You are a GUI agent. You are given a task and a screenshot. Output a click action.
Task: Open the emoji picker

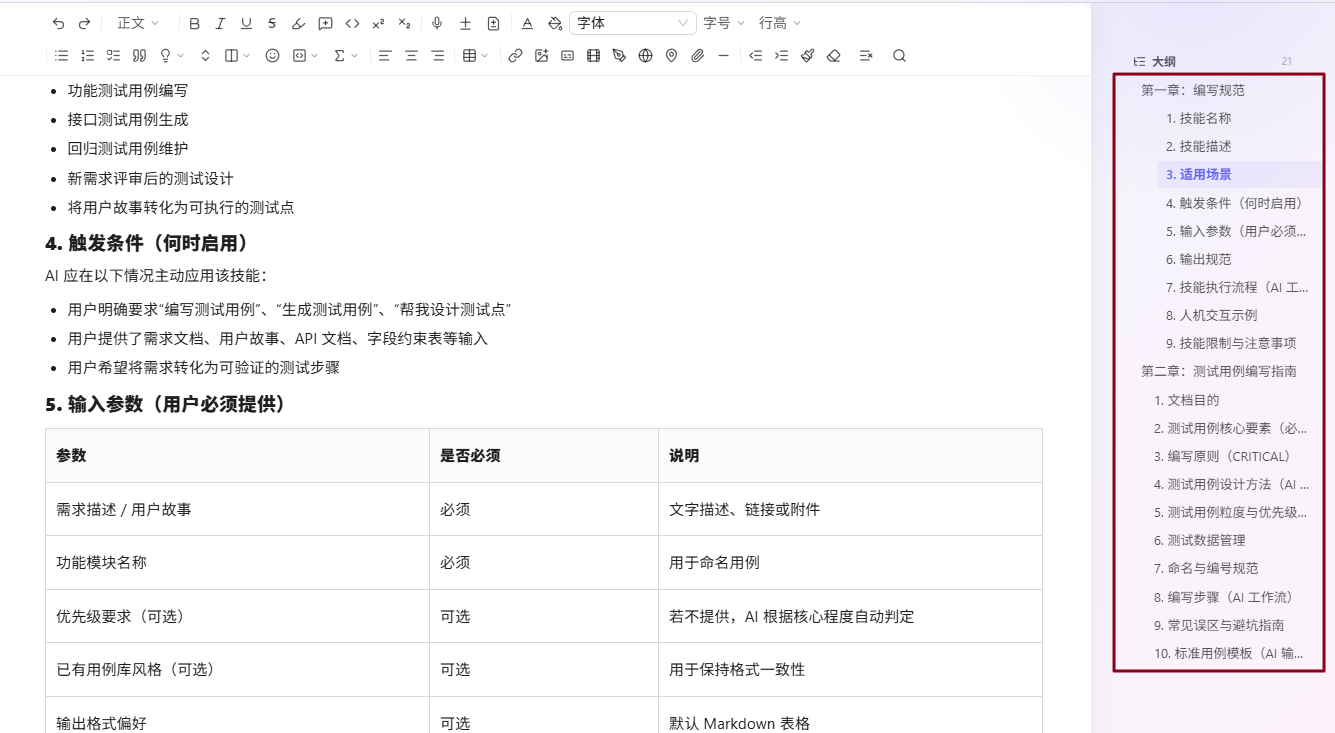(x=272, y=56)
